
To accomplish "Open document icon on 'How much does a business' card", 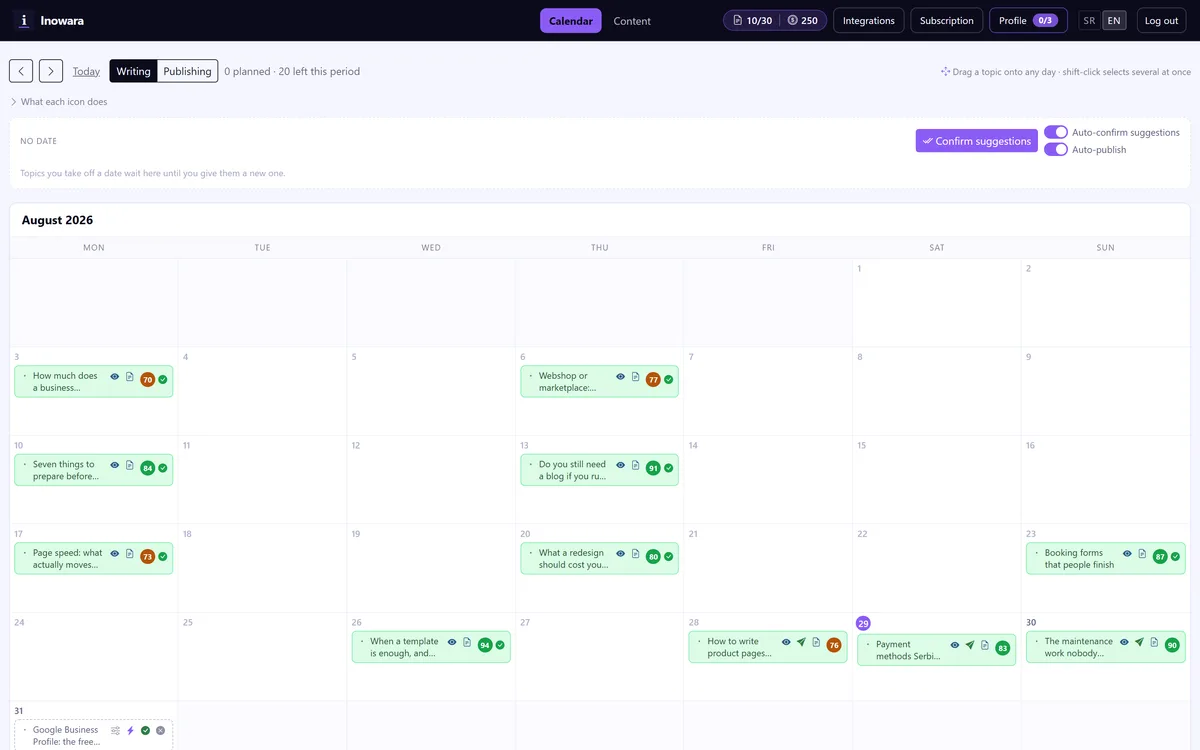I will [x=129, y=377].
